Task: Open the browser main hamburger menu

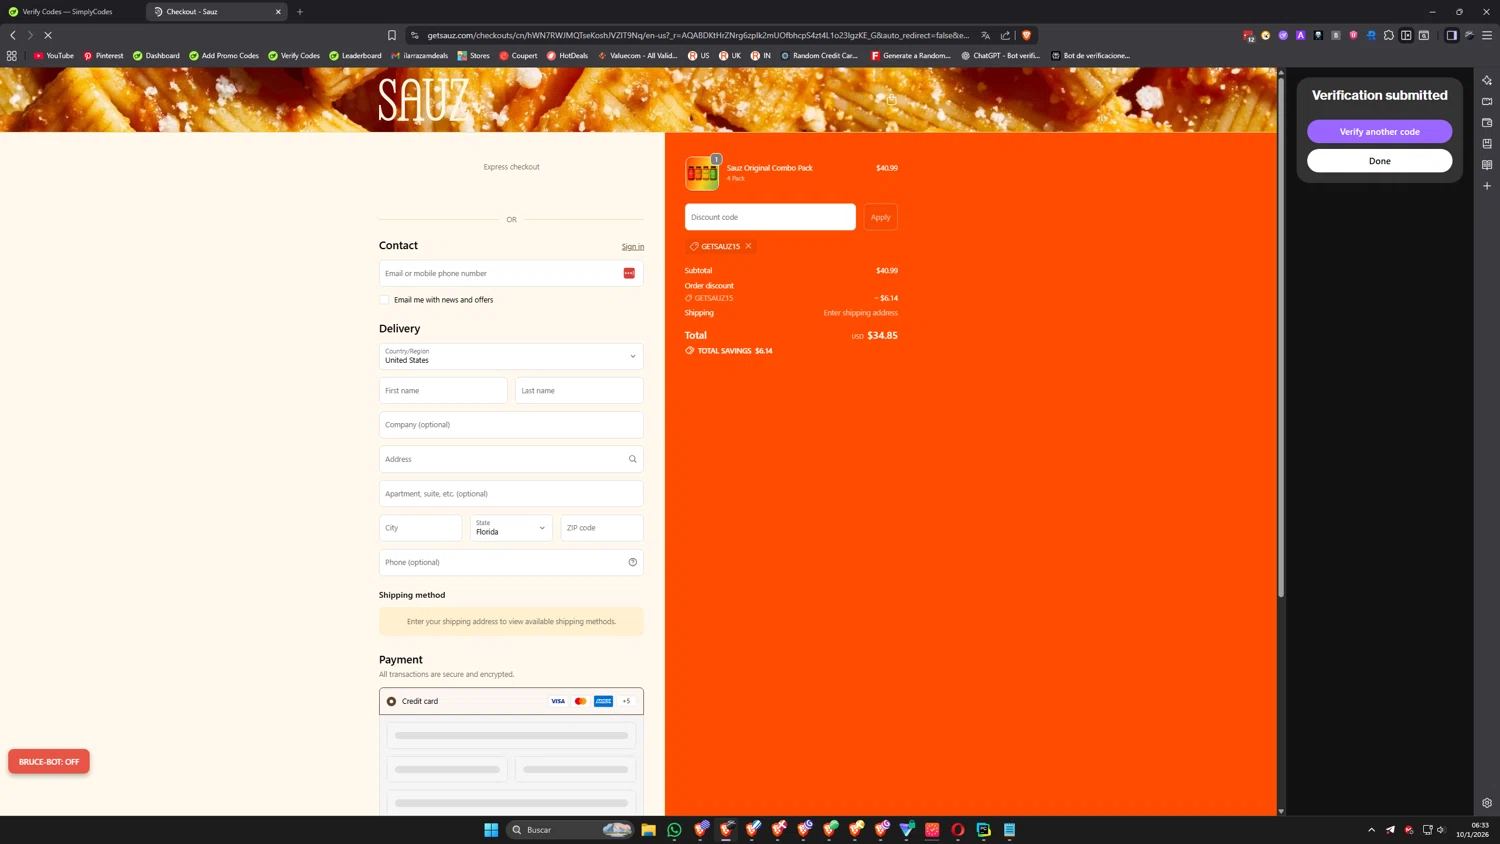Action: [1487, 35]
